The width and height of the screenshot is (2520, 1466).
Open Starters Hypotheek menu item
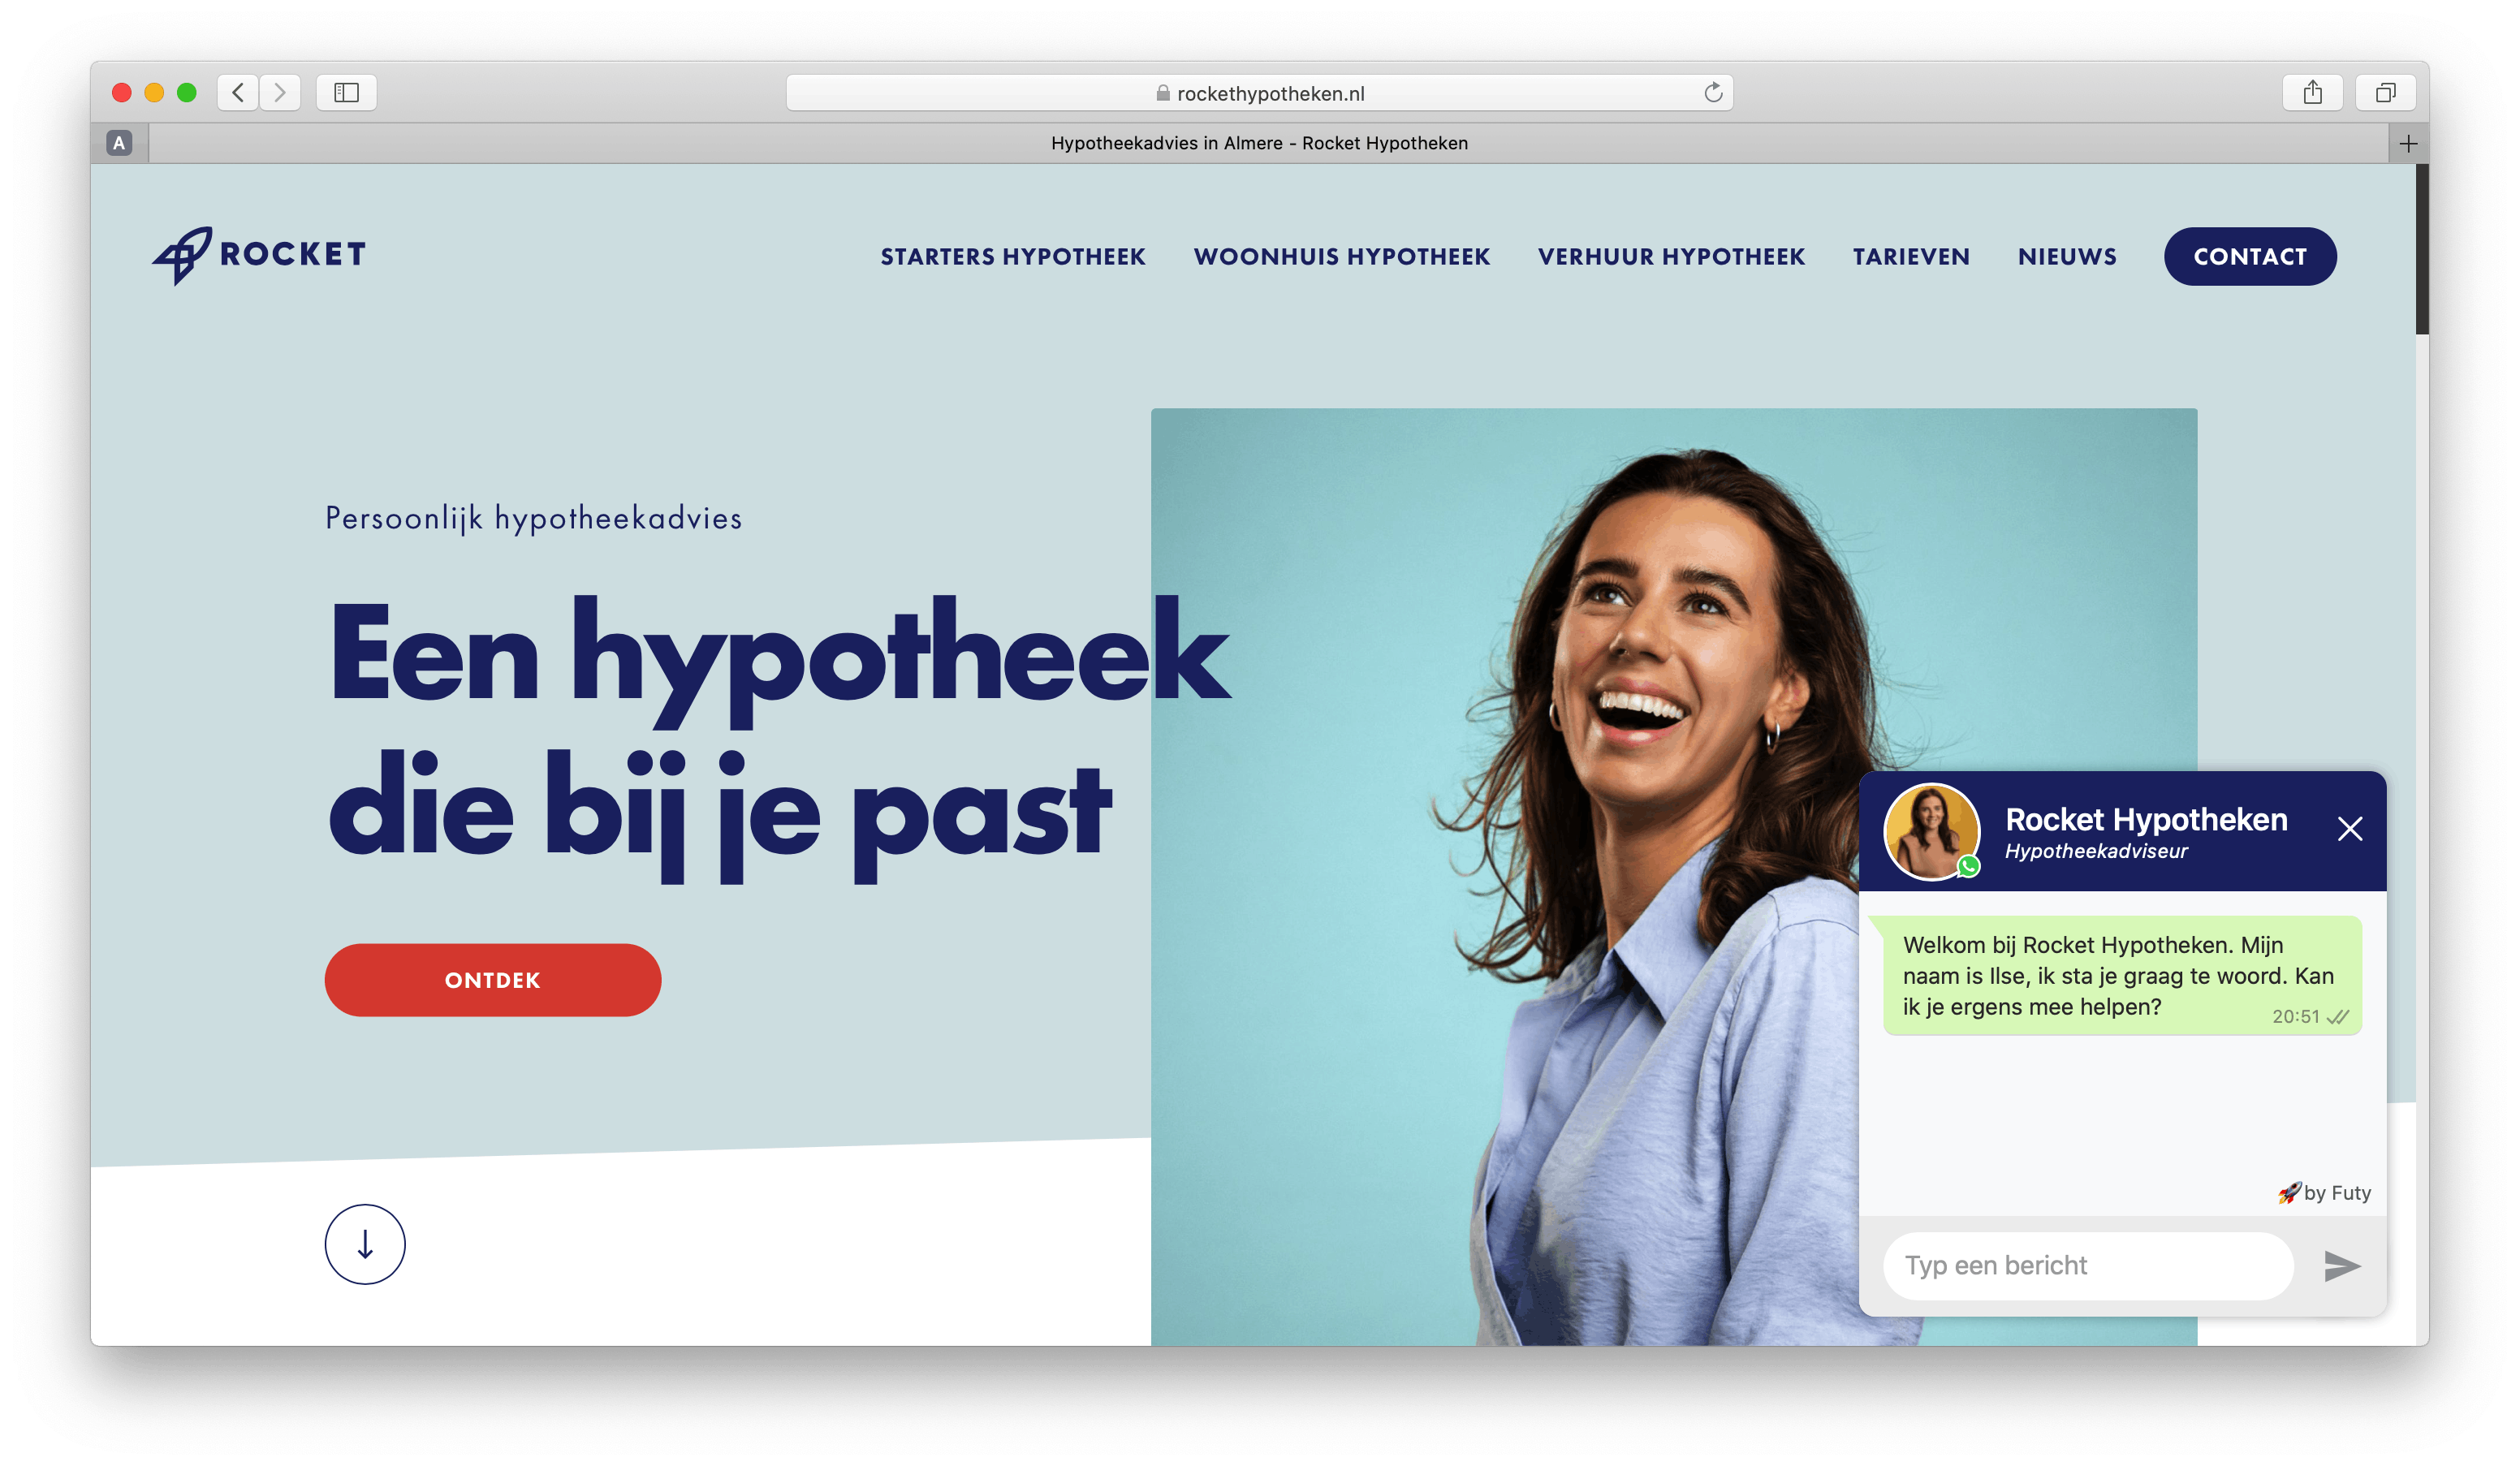pos(1013,257)
